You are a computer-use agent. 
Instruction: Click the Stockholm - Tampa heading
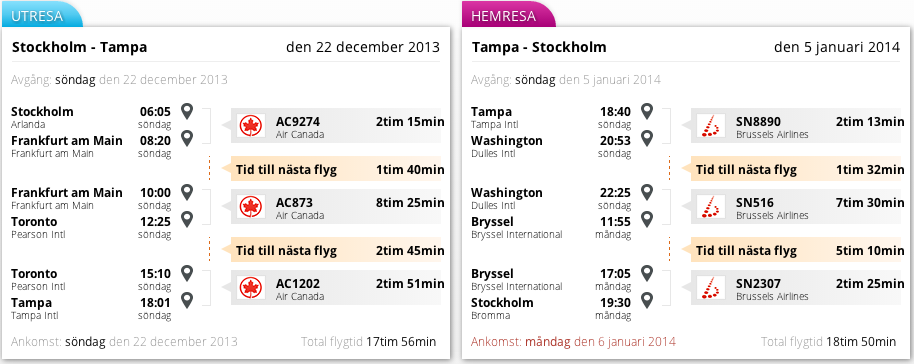pyautogui.click(x=79, y=47)
